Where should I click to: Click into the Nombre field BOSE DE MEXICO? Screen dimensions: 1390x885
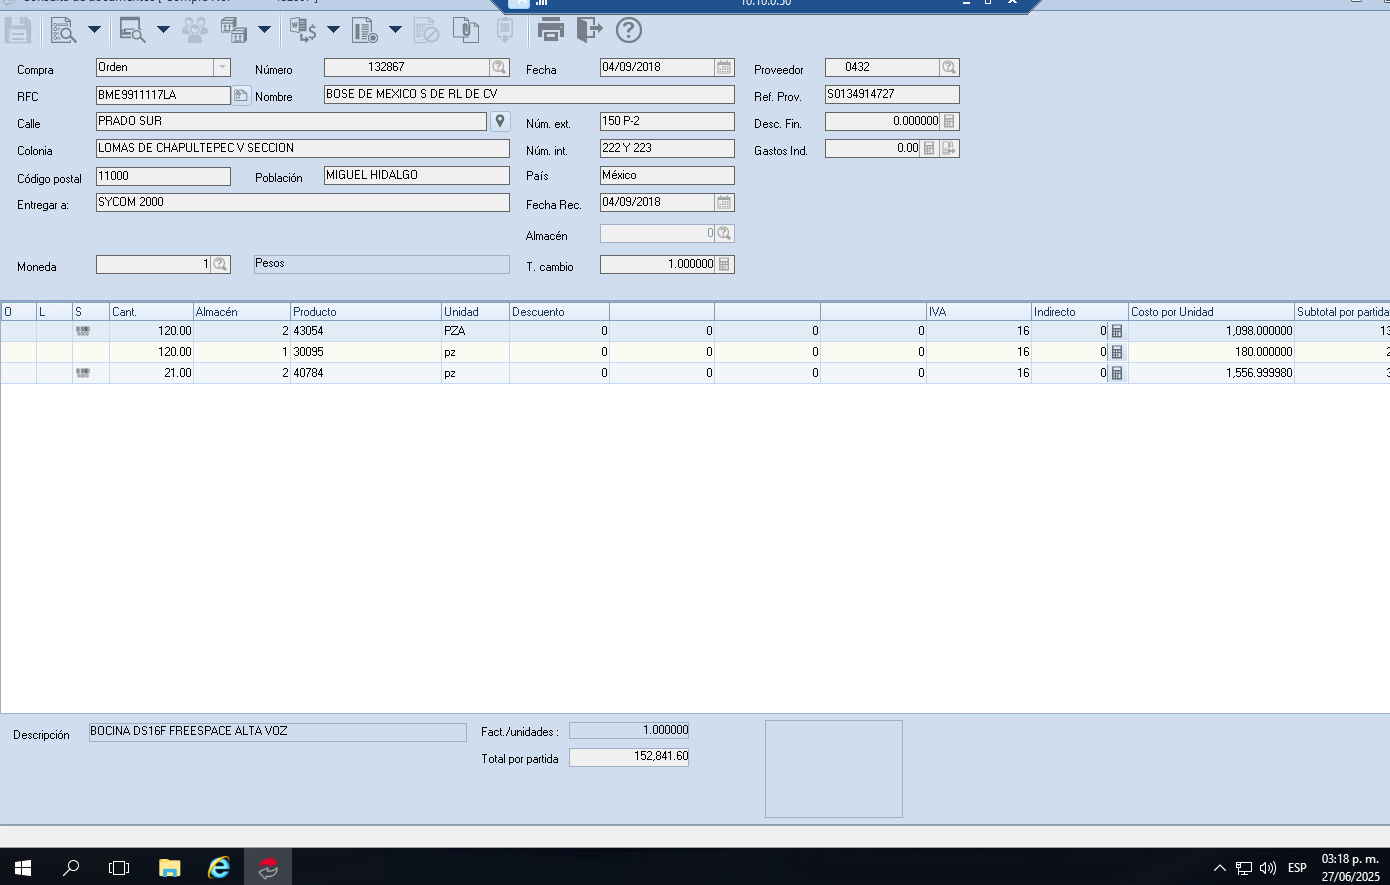click(x=529, y=94)
